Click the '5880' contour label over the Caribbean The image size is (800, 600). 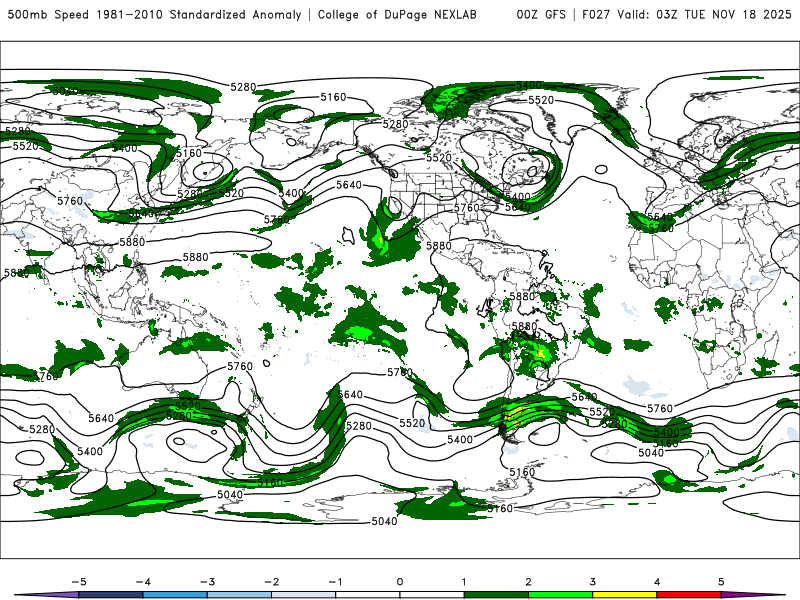point(439,246)
